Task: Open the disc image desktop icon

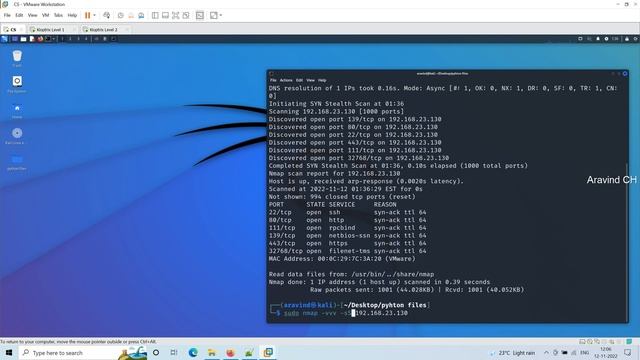Action: pos(17,136)
